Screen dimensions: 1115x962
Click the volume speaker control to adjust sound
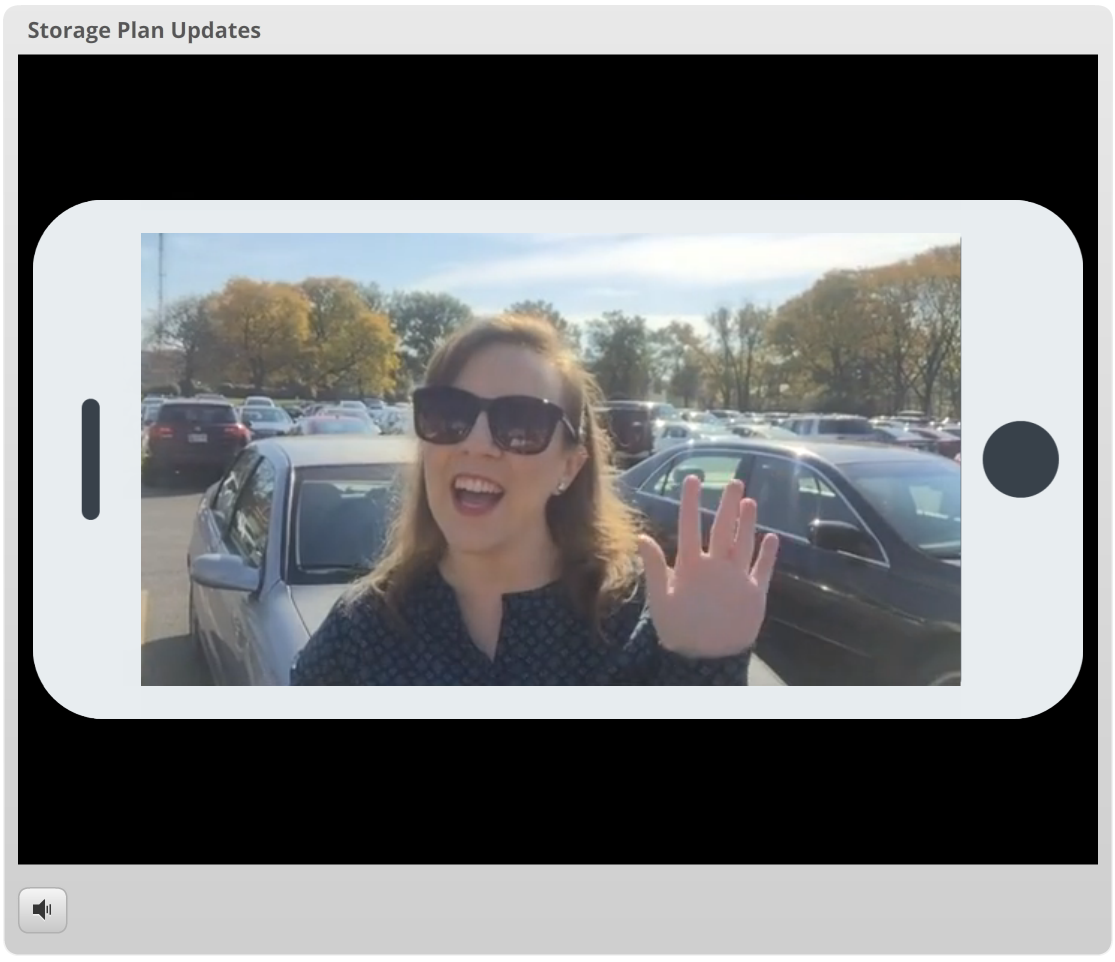[x=43, y=909]
